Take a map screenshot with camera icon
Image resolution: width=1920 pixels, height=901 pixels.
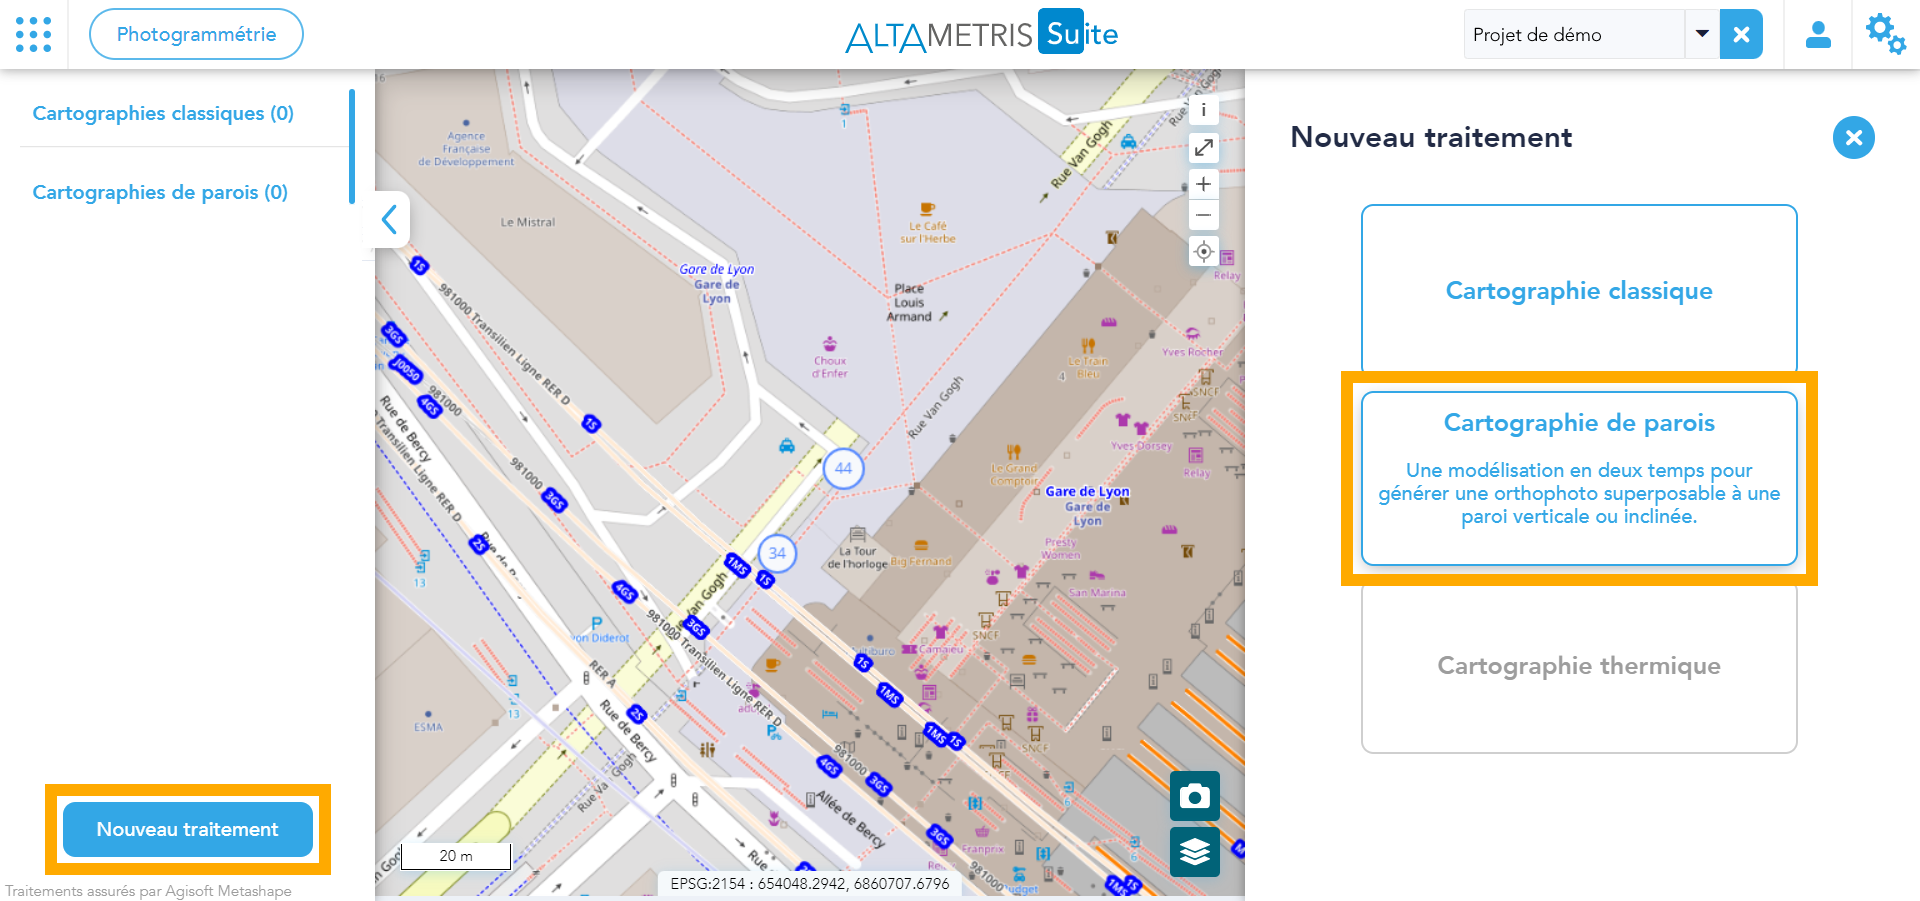1194,796
